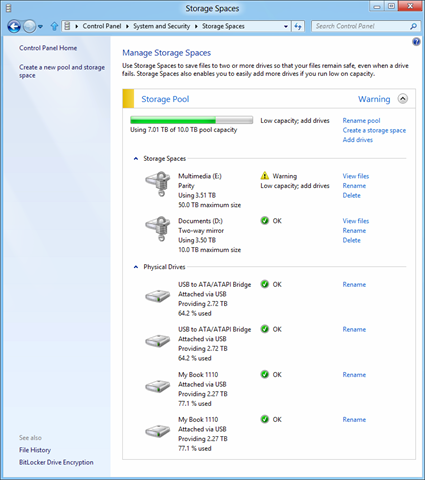Open recent pages dropdown next to Forward button
The height and width of the screenshot is (480, 425).
click(x=40, y=26)
